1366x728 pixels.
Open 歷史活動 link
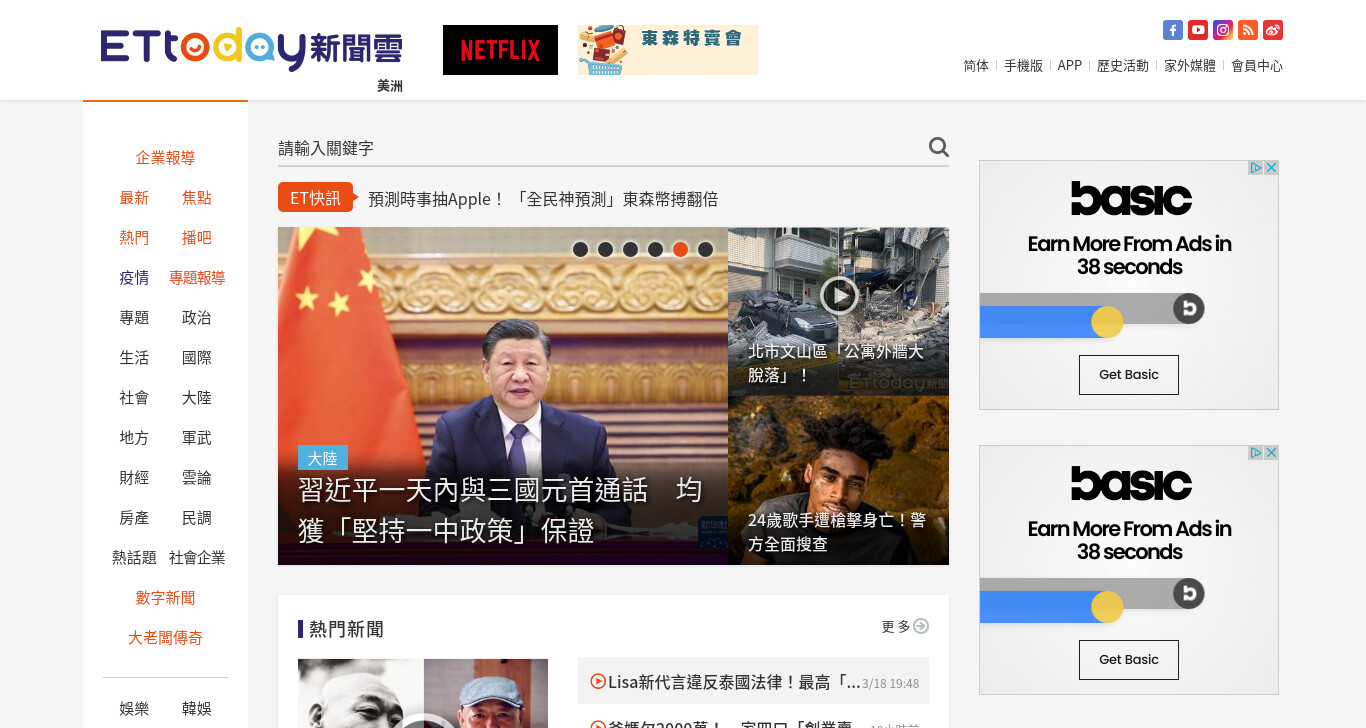(x=1123, y=66)
